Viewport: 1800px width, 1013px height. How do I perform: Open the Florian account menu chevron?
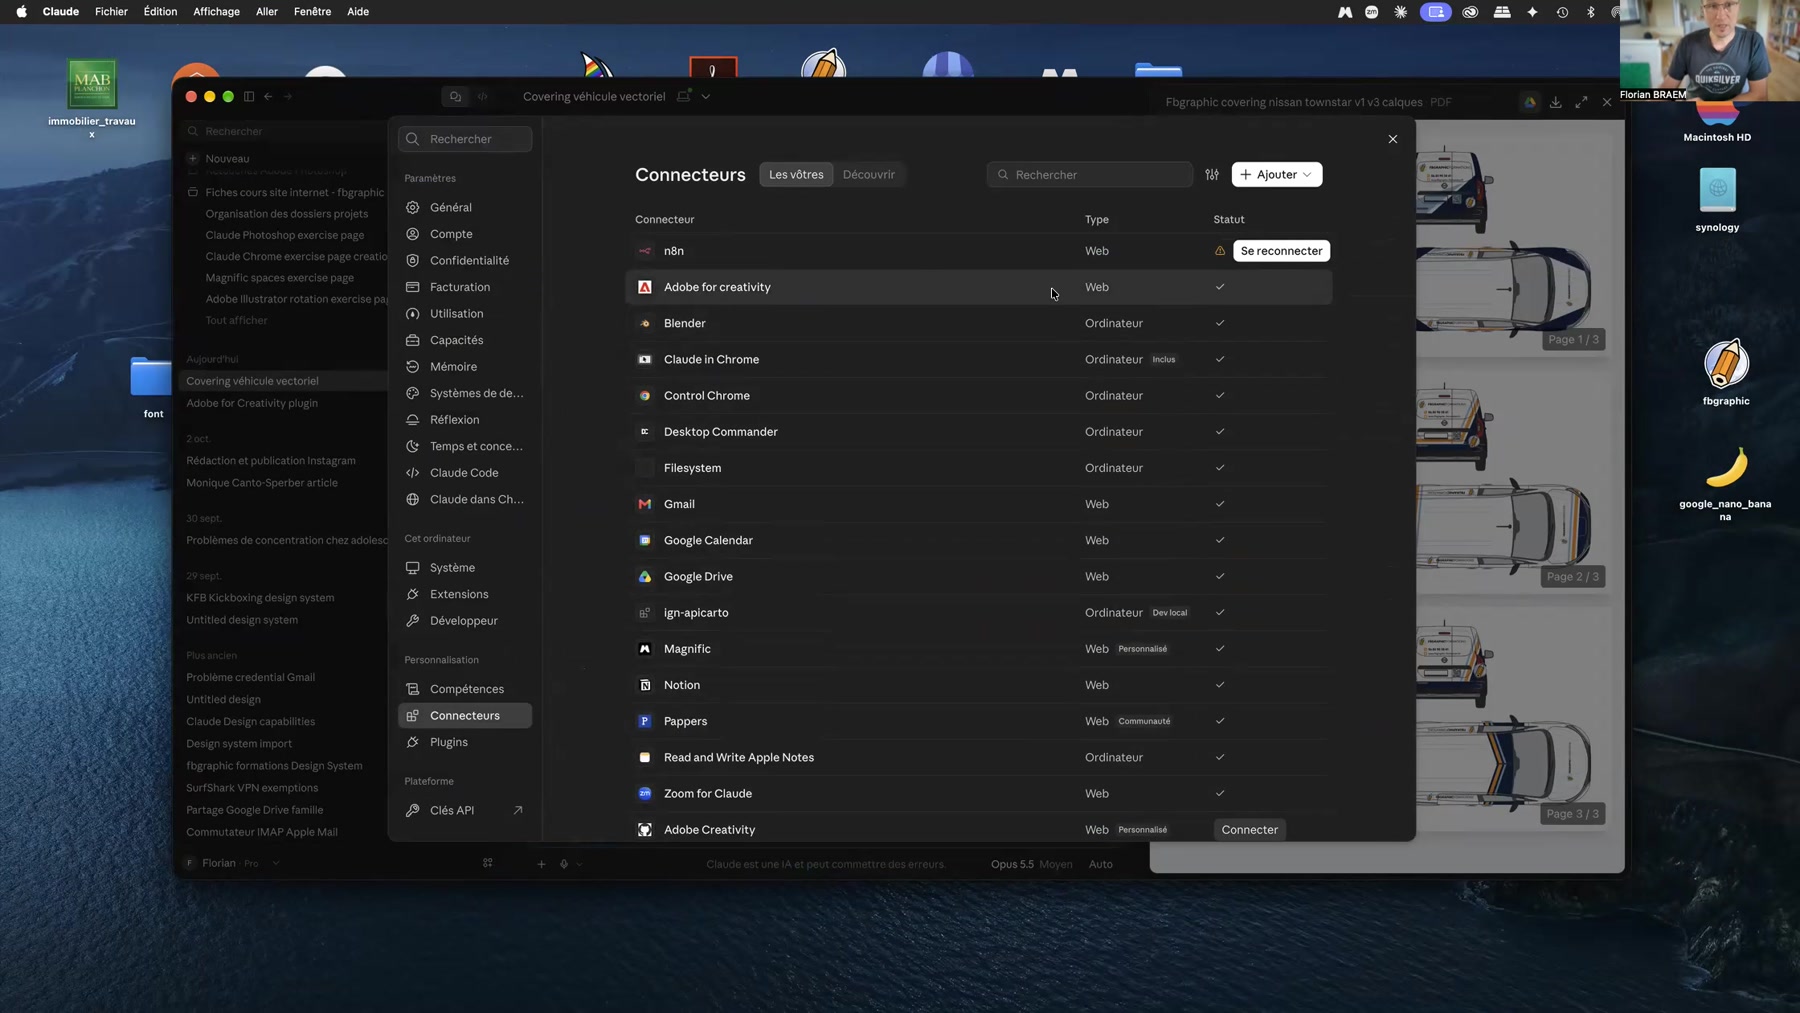pyautogui.click(x=276, y=863)
